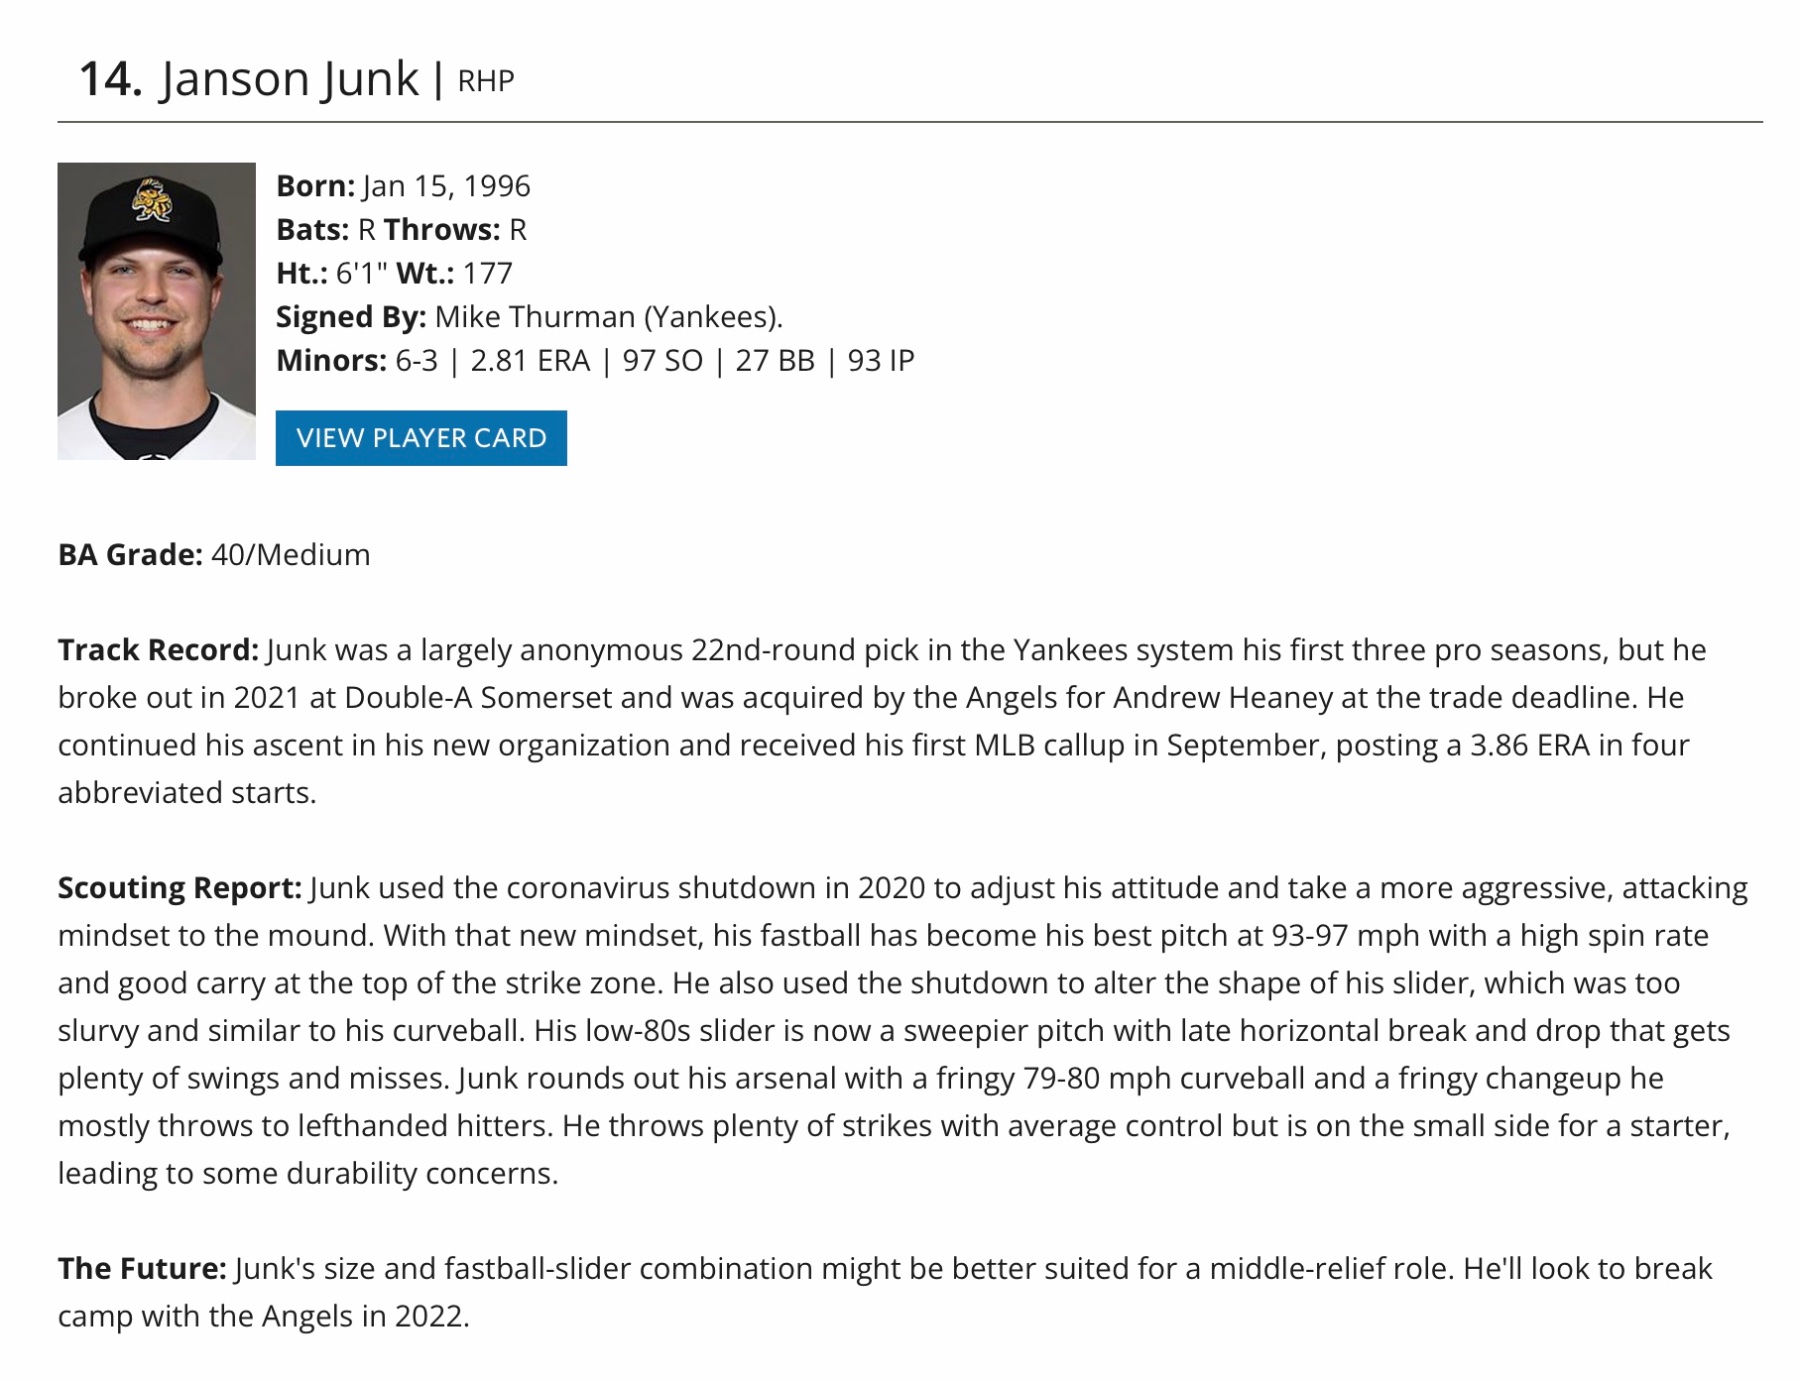This screenshot has width=1800, height=1381.
Task: Click the VIEW PLAYER CARD button
Action: (x=421, y=438)
